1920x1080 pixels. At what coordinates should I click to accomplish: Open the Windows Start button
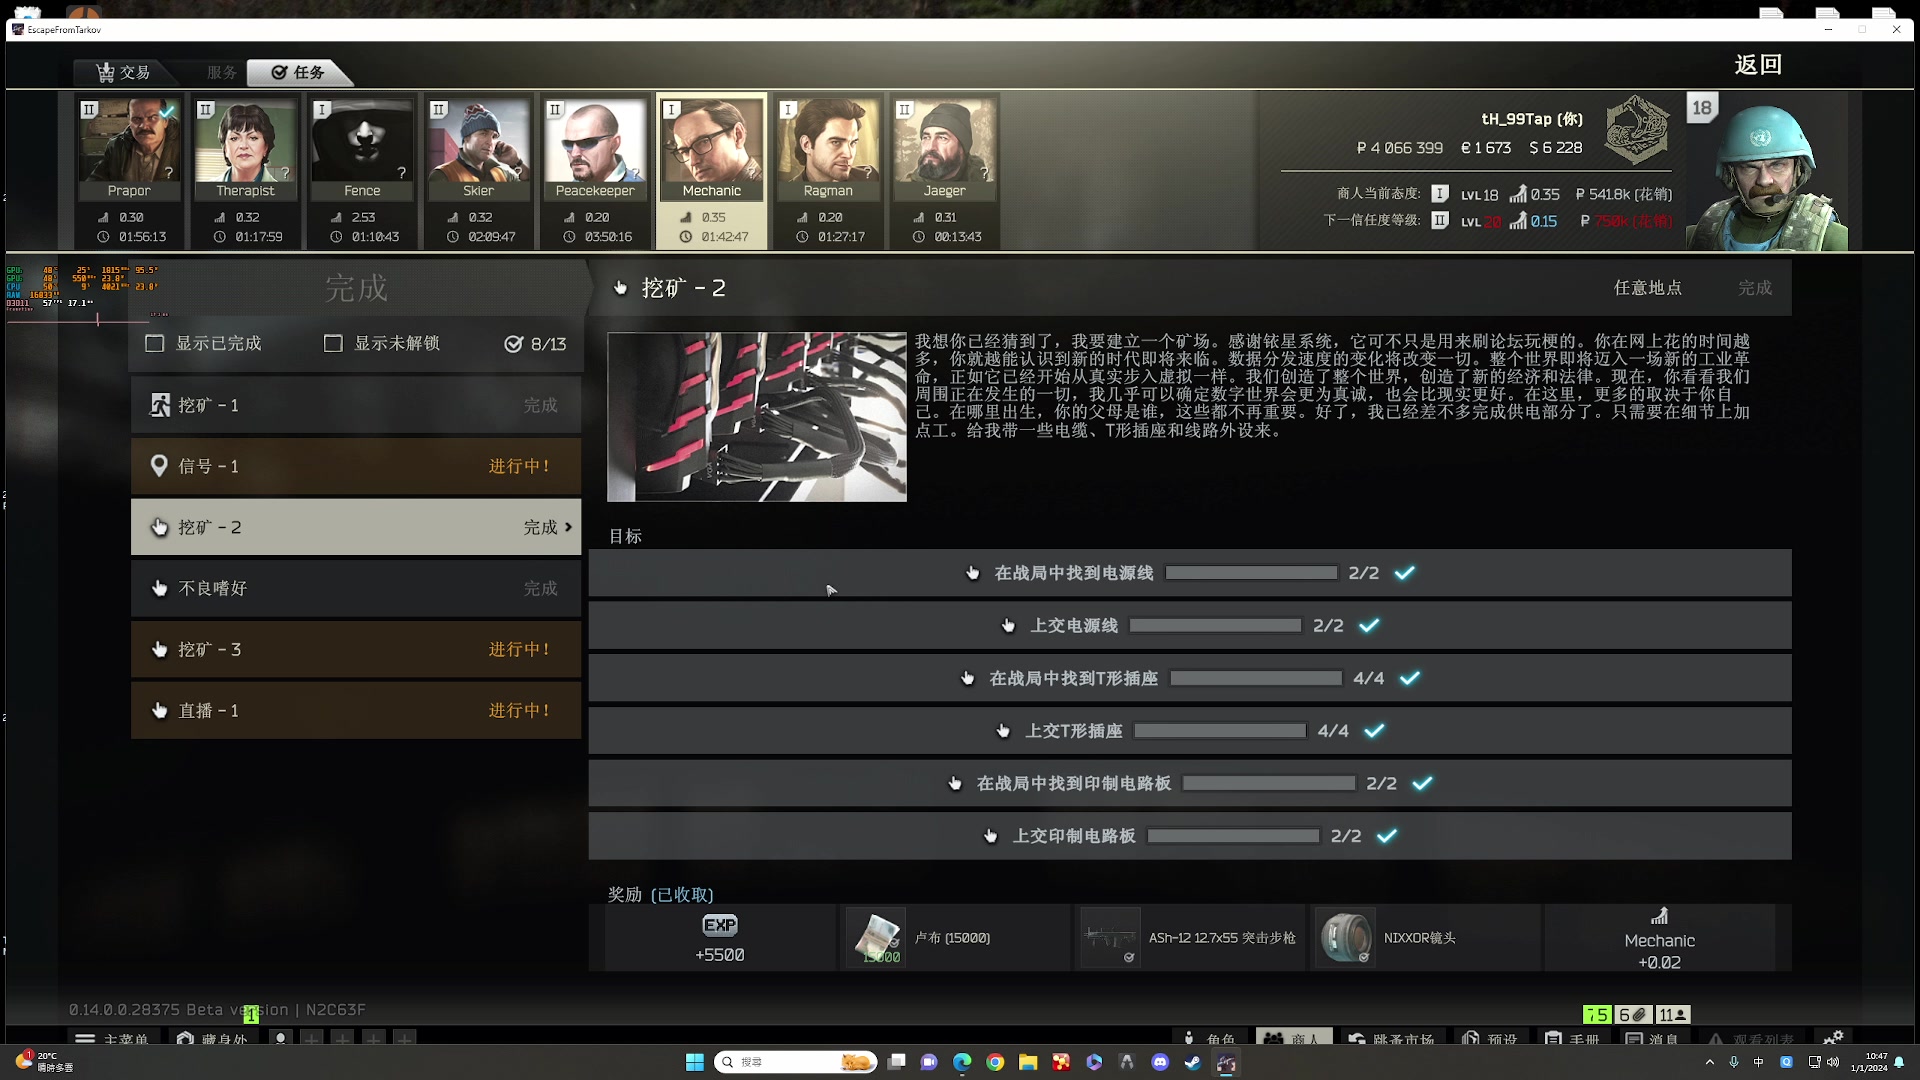pos(694,1062)
